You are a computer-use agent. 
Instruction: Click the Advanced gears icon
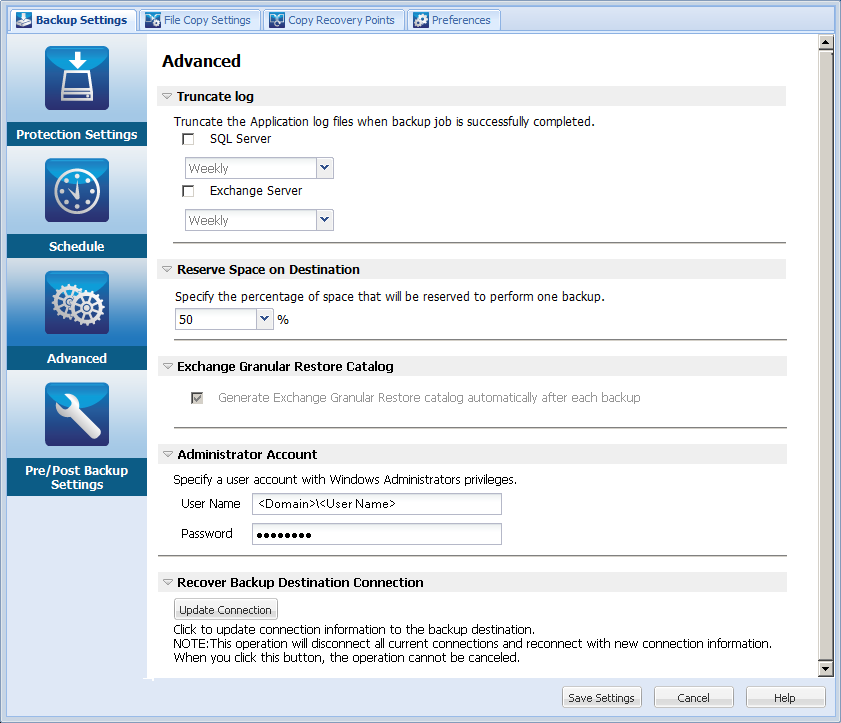[x=76, y=302]
